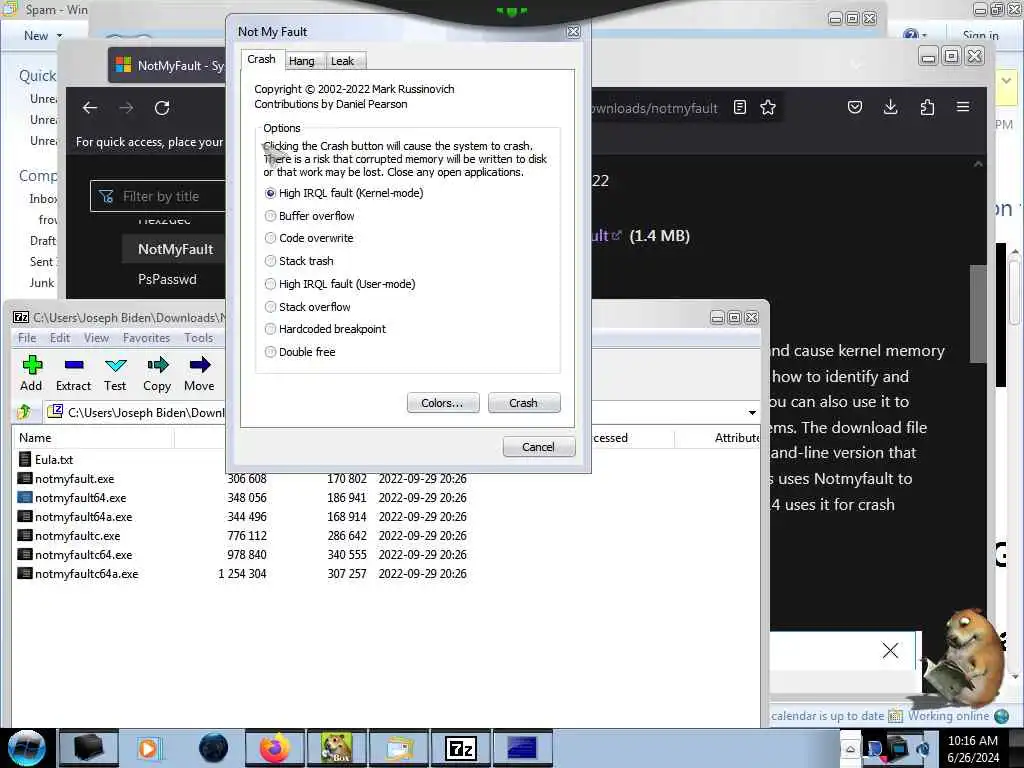
Task: Open the Favorites menu in 7-Zip
Action: pyautogui.click(x=146, y=338)
